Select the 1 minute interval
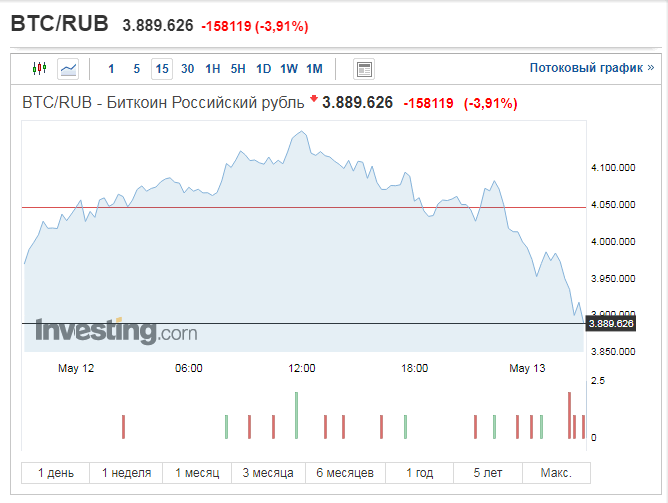 pos(111,69)
